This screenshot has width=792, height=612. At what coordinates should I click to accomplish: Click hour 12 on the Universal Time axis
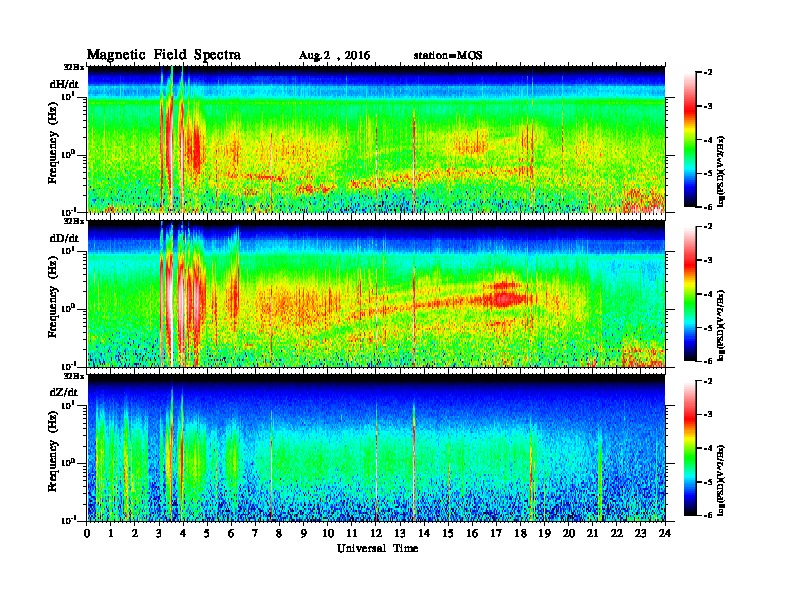[x=376, y=534]
